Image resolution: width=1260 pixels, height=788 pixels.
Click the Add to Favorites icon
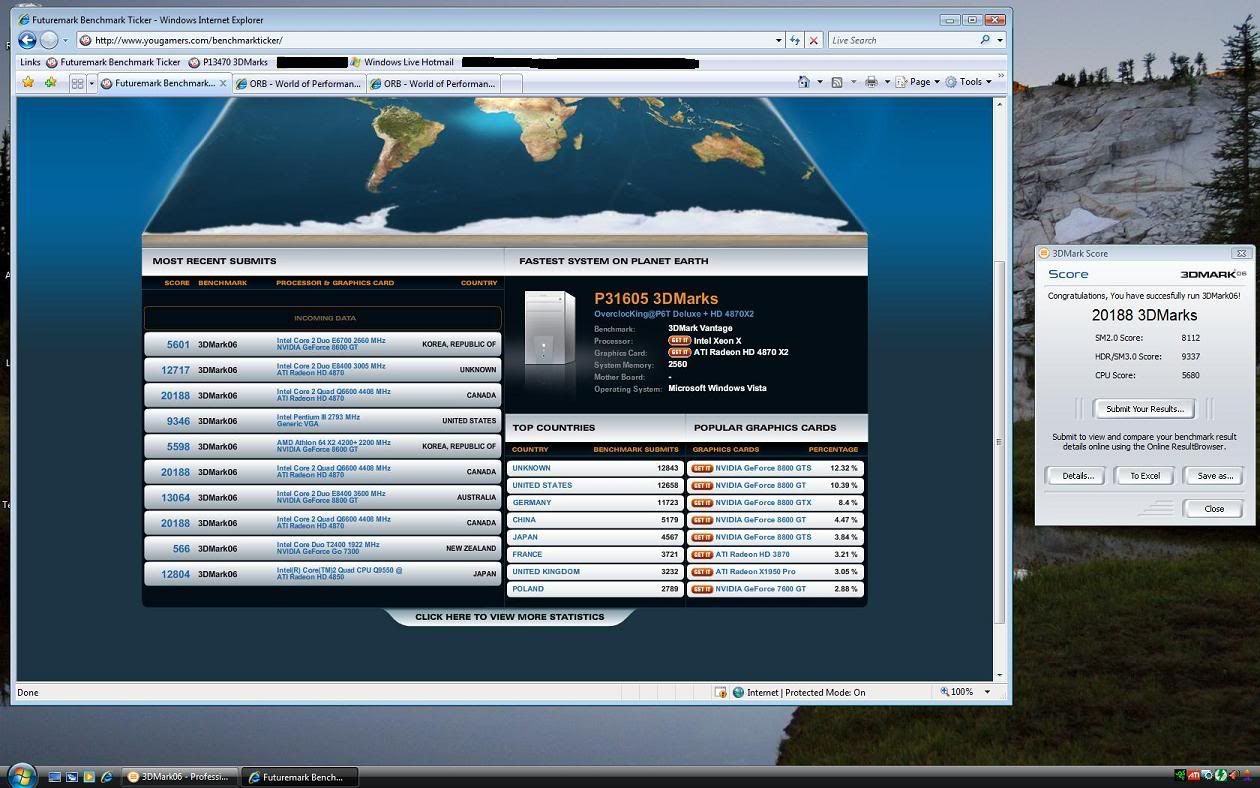click(50, 83)
